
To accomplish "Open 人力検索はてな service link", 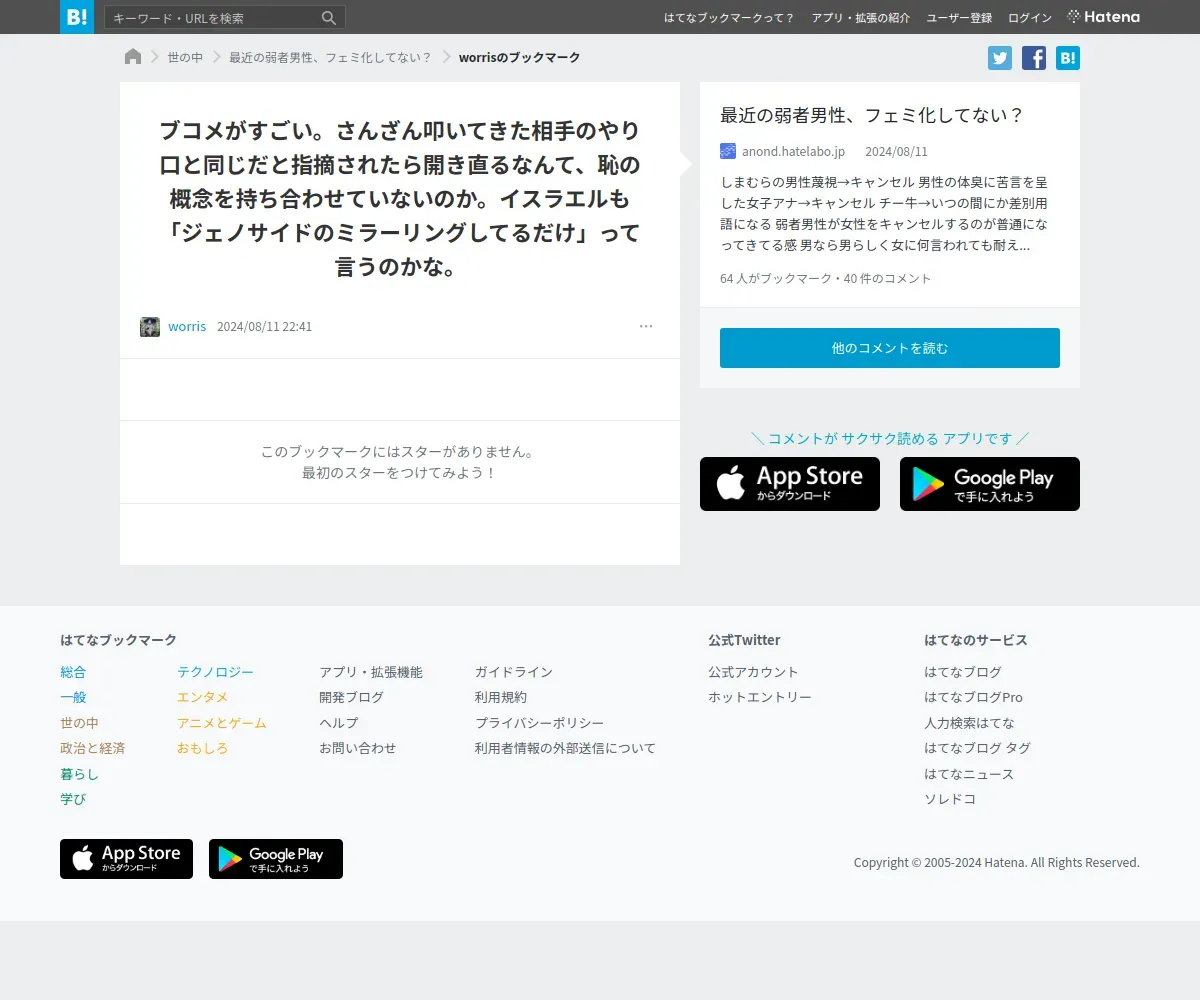I will (x=969, y=723).
